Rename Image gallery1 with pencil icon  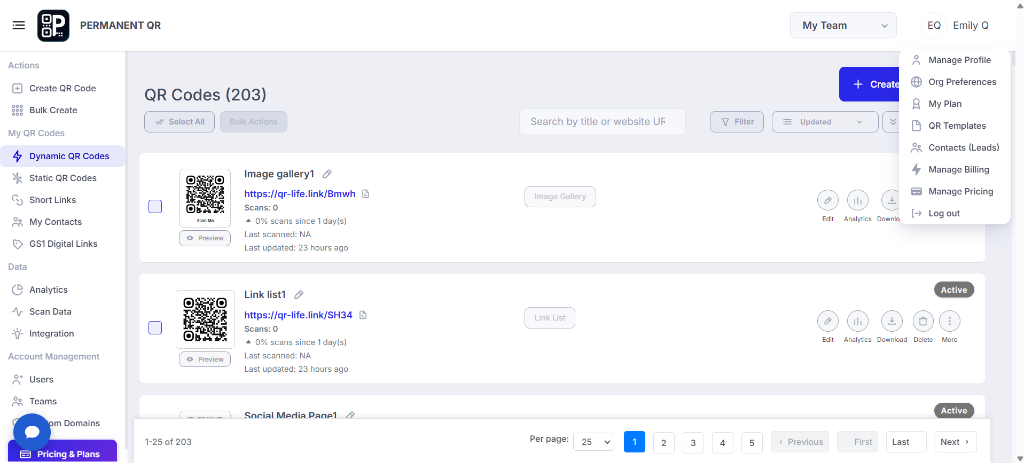tap(327, 174)
